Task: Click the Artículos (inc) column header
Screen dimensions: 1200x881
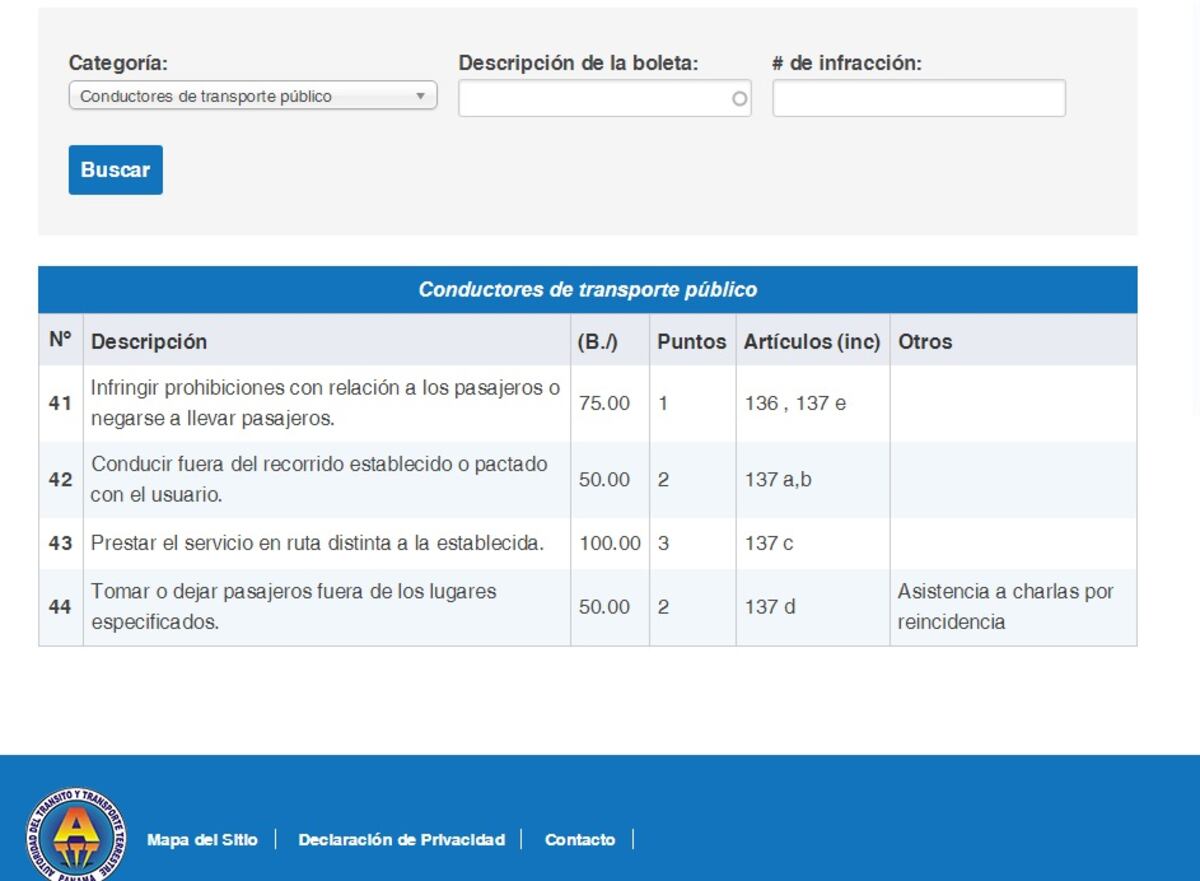Action: (x=811, y=341)
